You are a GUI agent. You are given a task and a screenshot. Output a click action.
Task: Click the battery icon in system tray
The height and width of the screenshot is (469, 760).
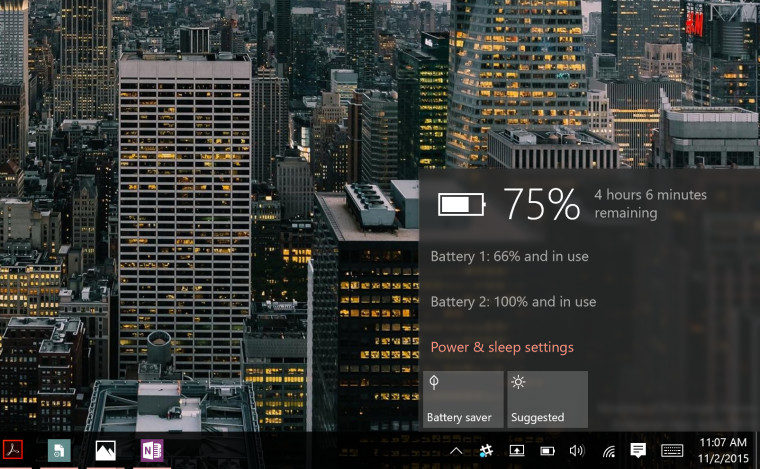pos(547,451)
